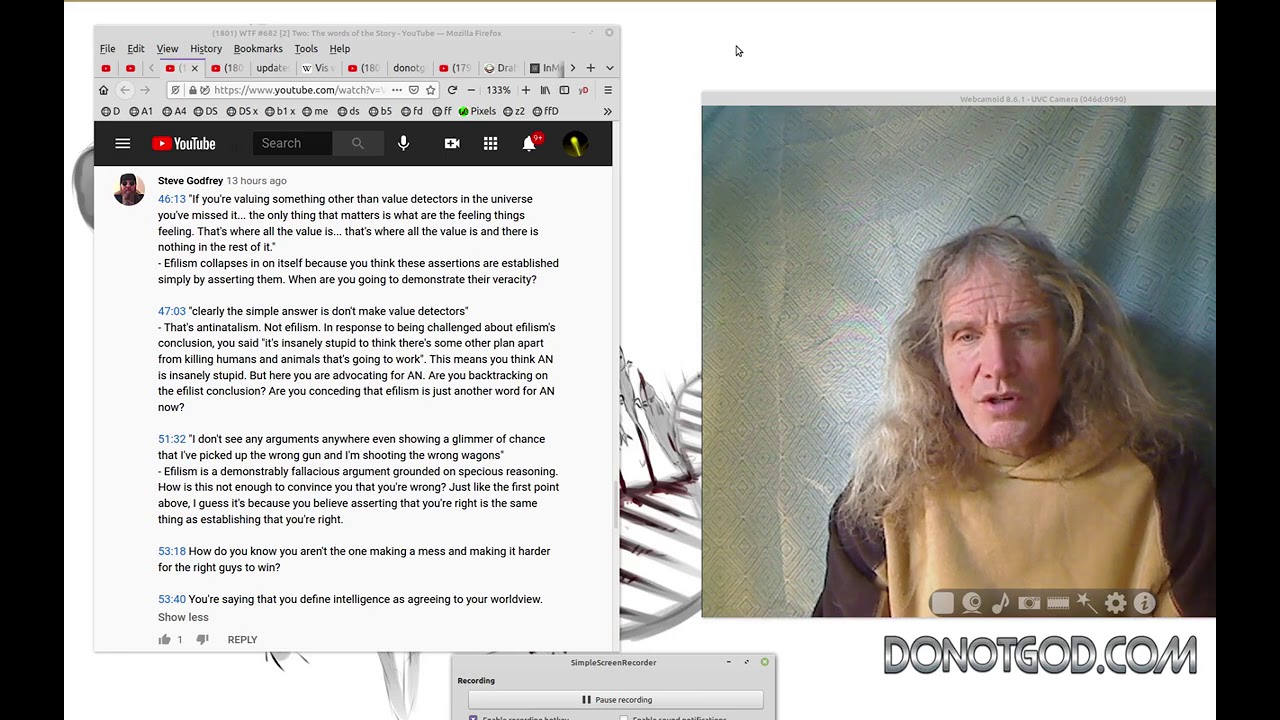Zoom in with plus toolbar button
The width and height of the screenshot is (1280, 720).
(x=526, y=90)
